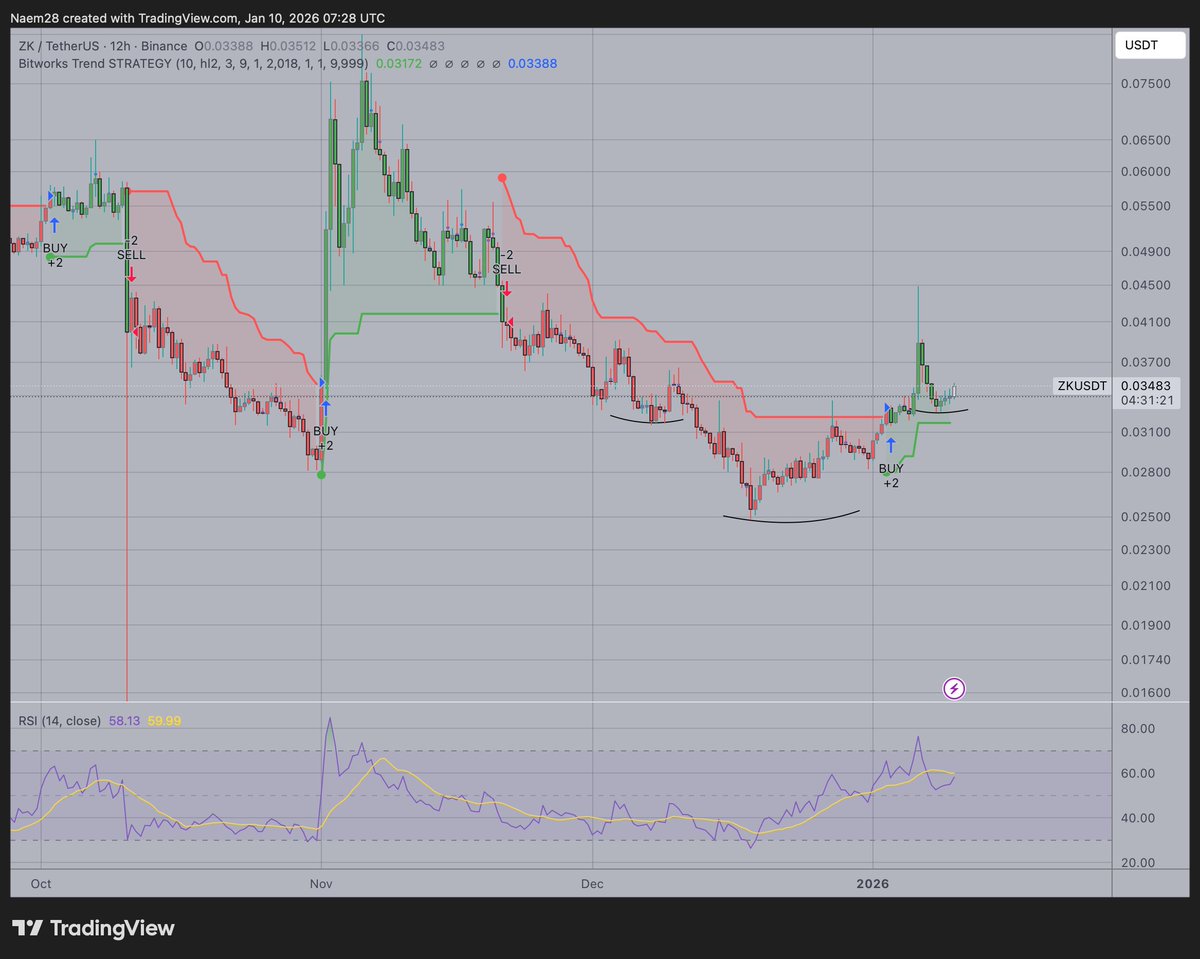This screenshot has width=1200, height=959.
Task: Click the 40.00 RSI axis label
Action: click(x=1139, y=818)
